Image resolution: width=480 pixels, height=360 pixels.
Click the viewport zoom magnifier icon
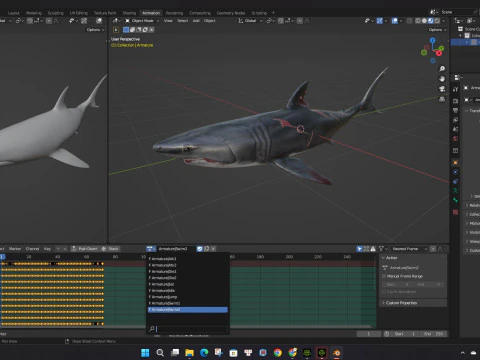442,69
